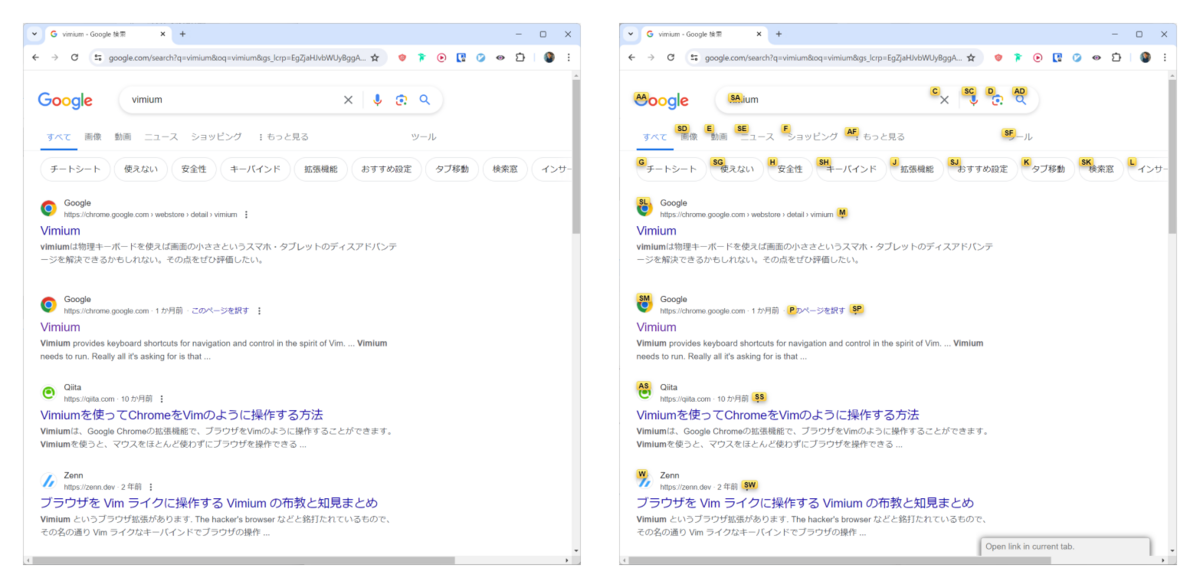
Task: Click 検索窓 chip in right window
Action: 1100,169
